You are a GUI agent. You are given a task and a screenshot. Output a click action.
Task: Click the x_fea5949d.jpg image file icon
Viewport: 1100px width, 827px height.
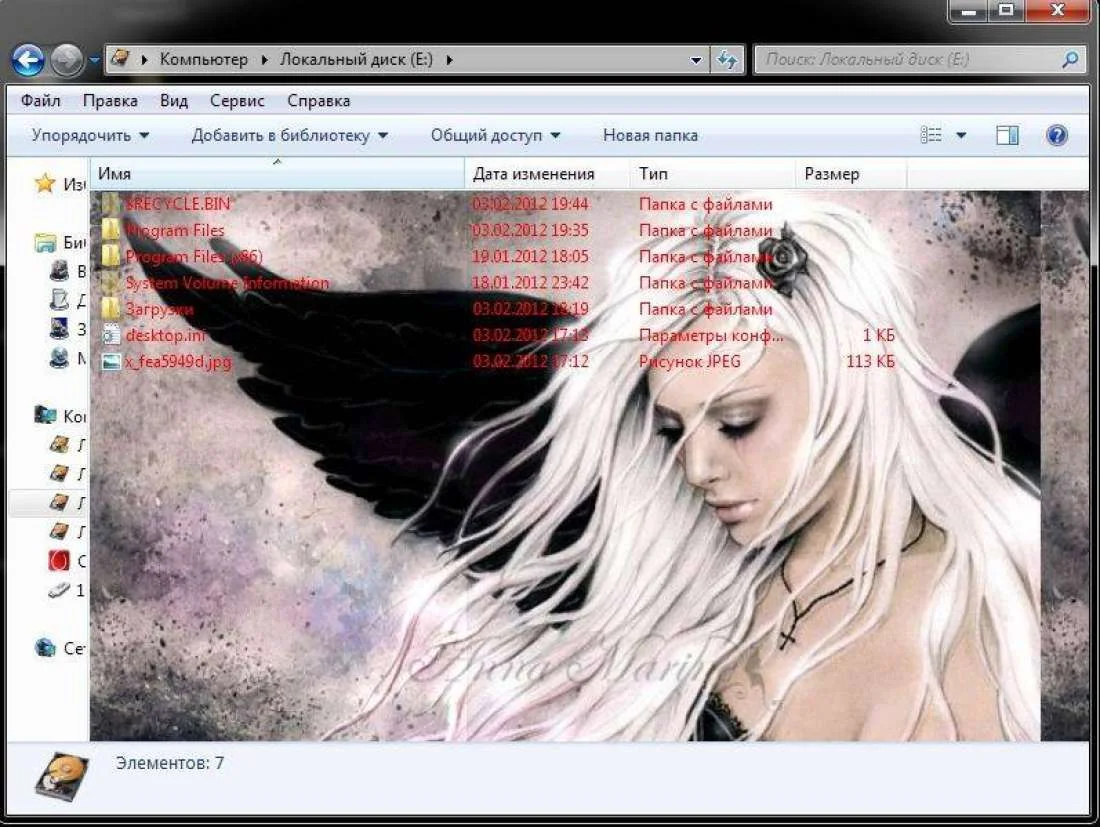(x=111, y=361)
